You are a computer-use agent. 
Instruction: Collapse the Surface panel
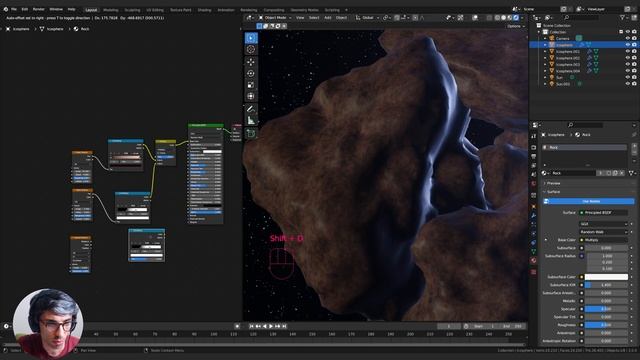pos(553,192)
